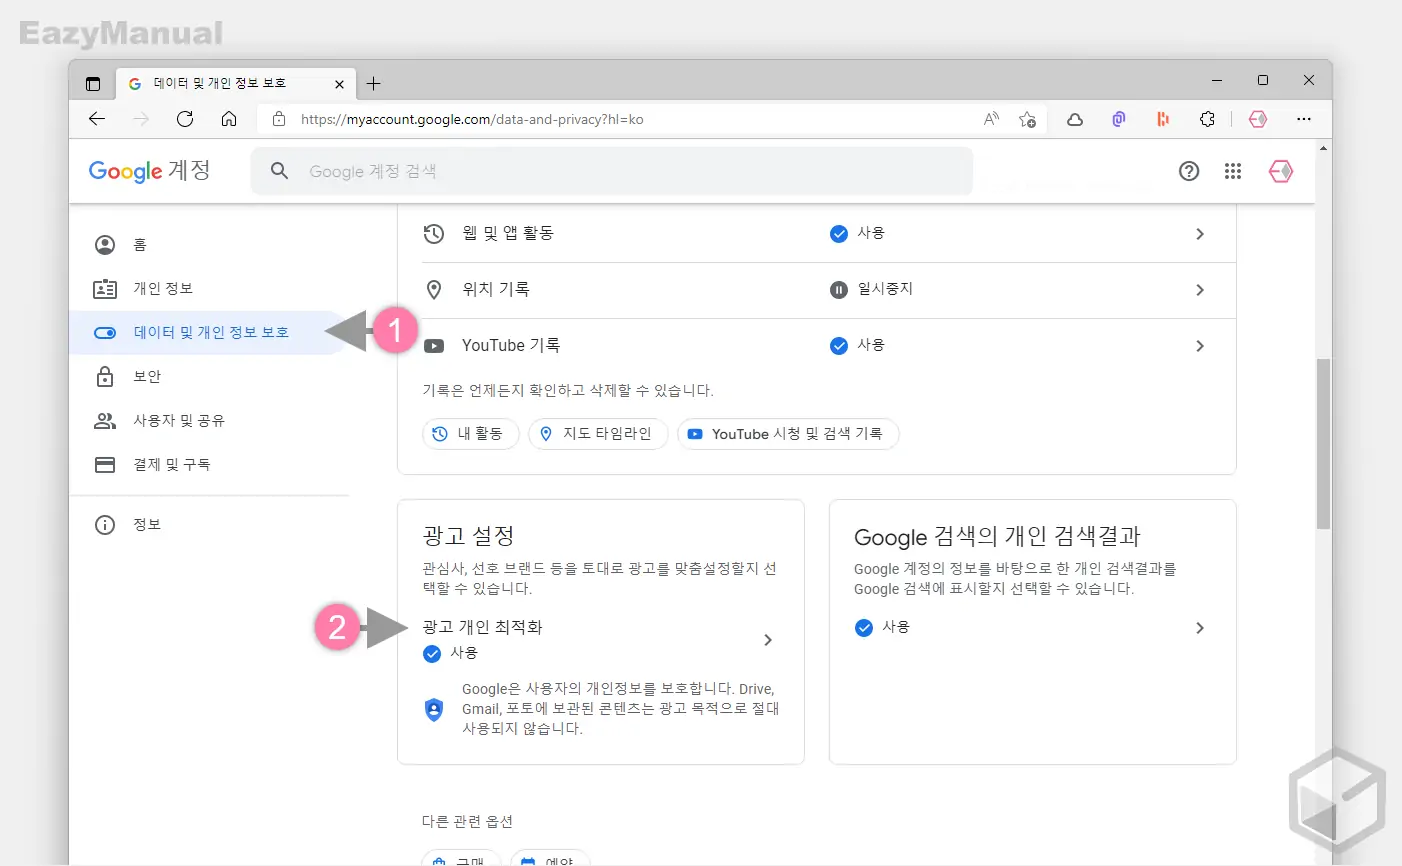The width and height of the screenshot is (1402, 866).
Task: Click the browser forward arrow
Action: (x=141, y=119)
